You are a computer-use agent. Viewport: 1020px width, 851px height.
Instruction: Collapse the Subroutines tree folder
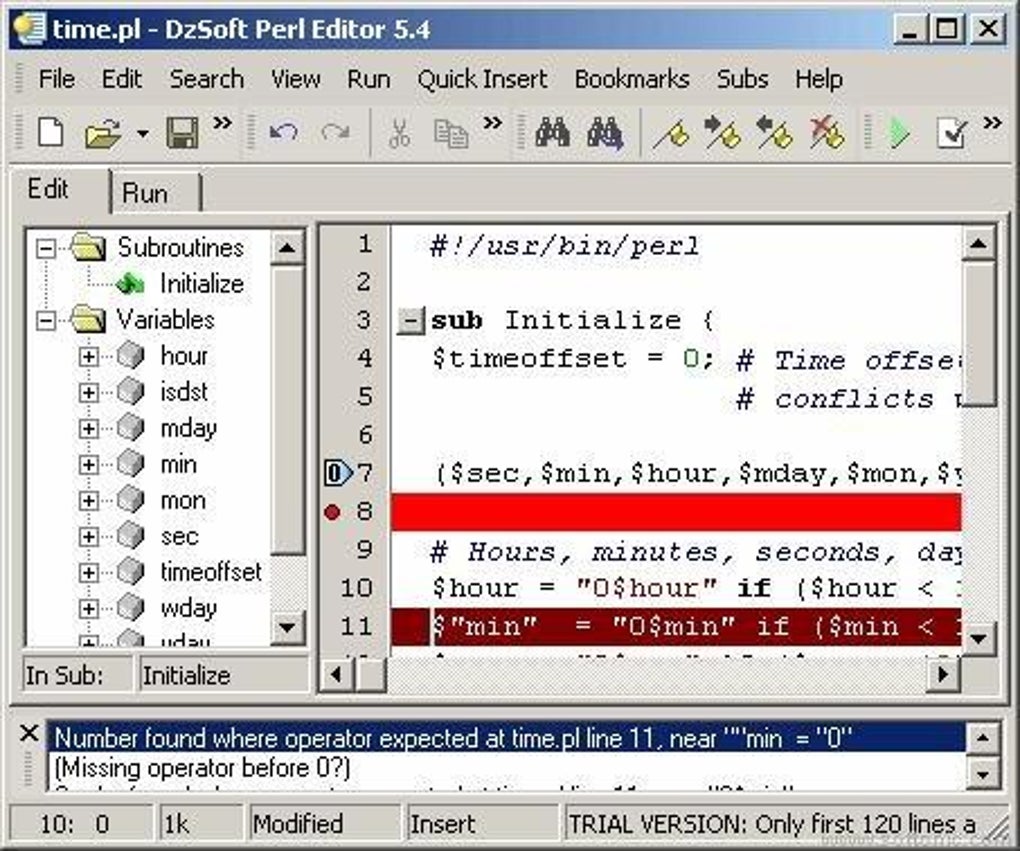45,248
